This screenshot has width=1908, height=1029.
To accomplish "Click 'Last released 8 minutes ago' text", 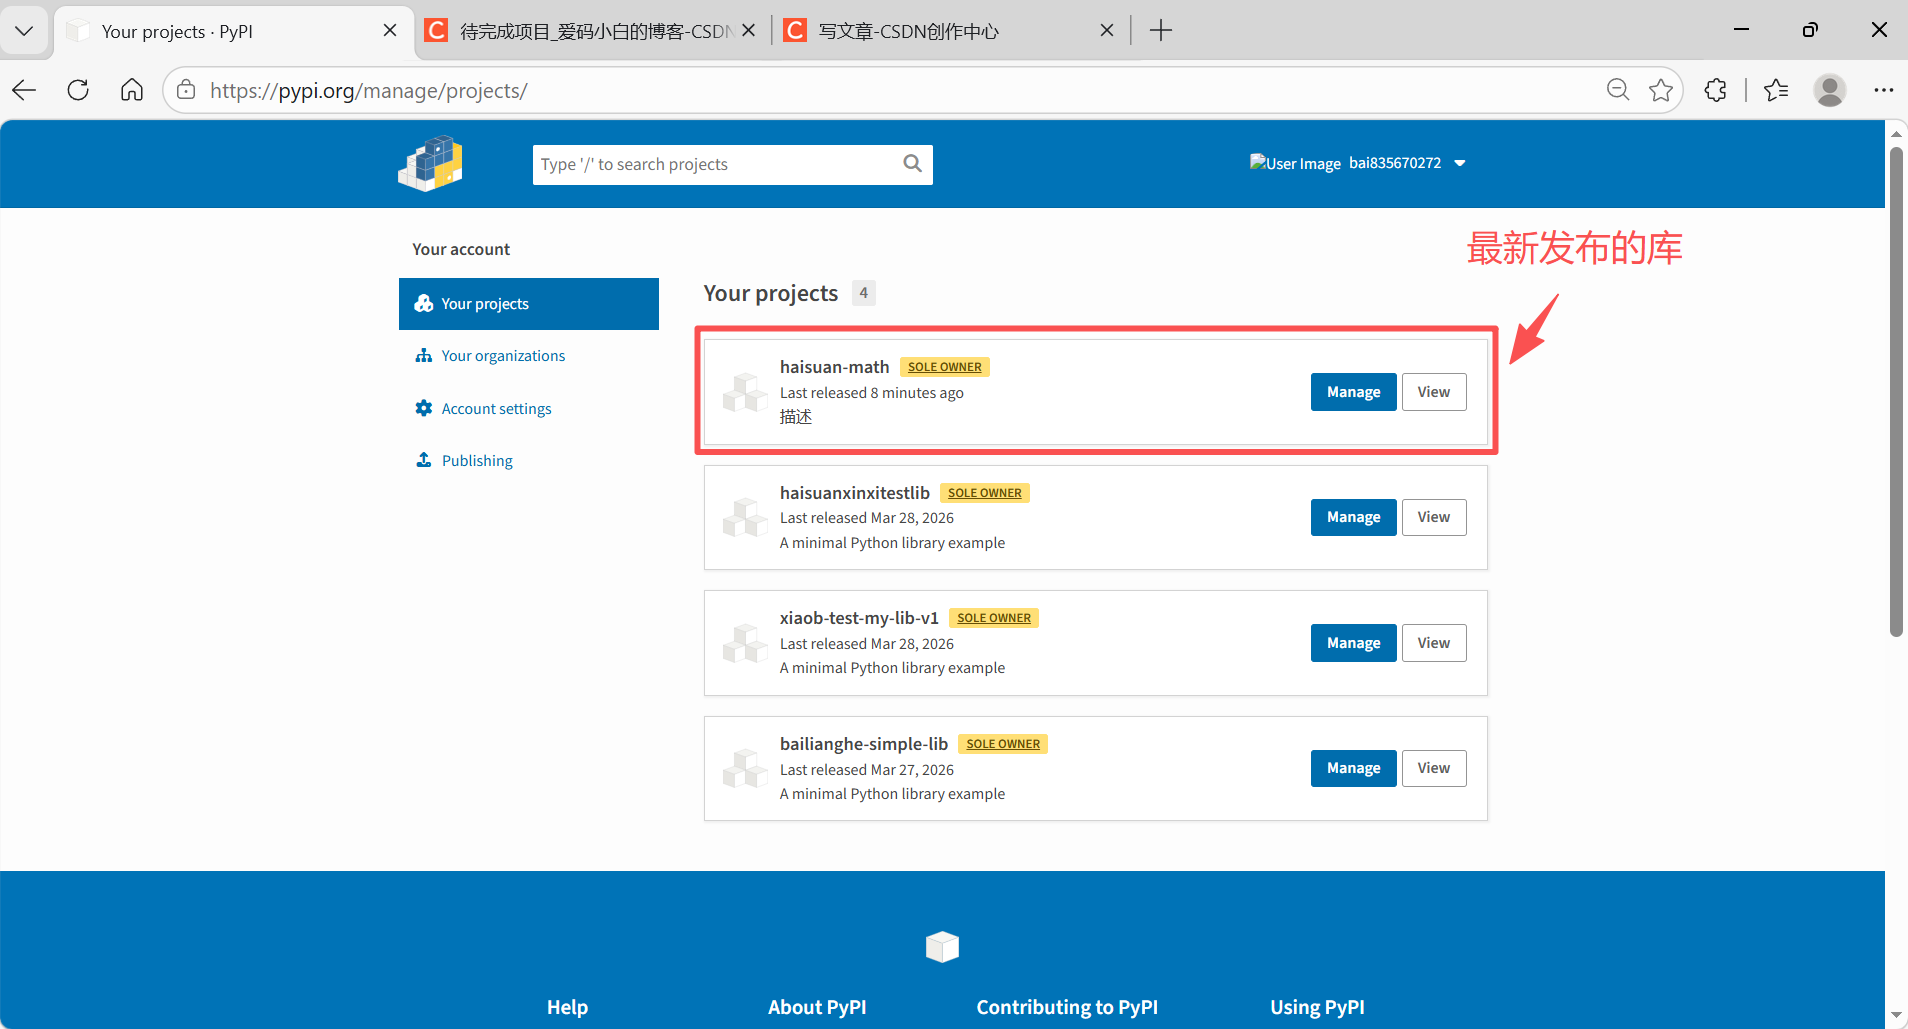I will click(871, 393).
